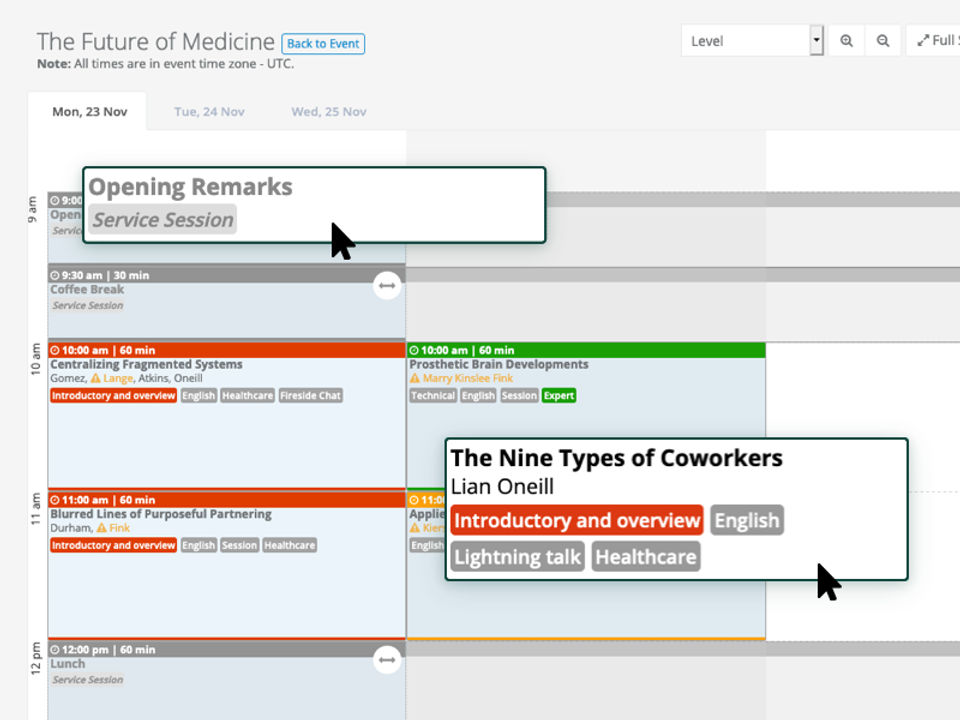Viewport: 960px width, 720px height.
Task: Open the Level dropdown
Action: click(x=752, y=41)
